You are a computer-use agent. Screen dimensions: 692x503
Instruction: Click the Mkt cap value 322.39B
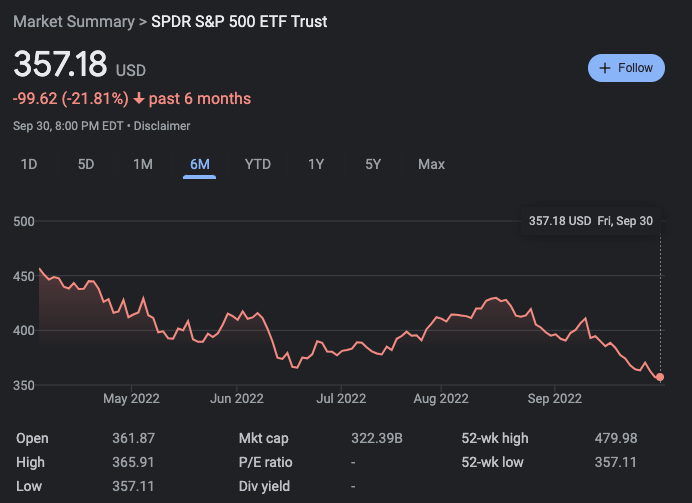point(376,438)
